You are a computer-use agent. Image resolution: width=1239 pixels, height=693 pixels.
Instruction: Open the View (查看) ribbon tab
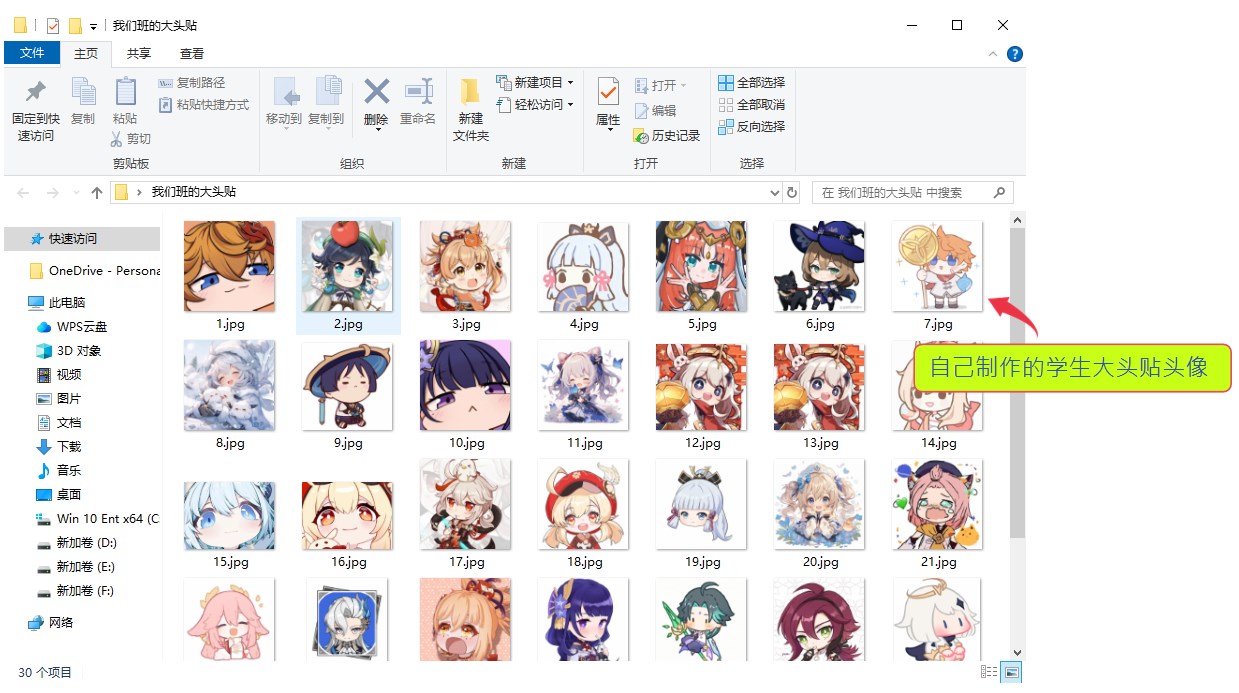pyautogui.click(x=192, y=54)
